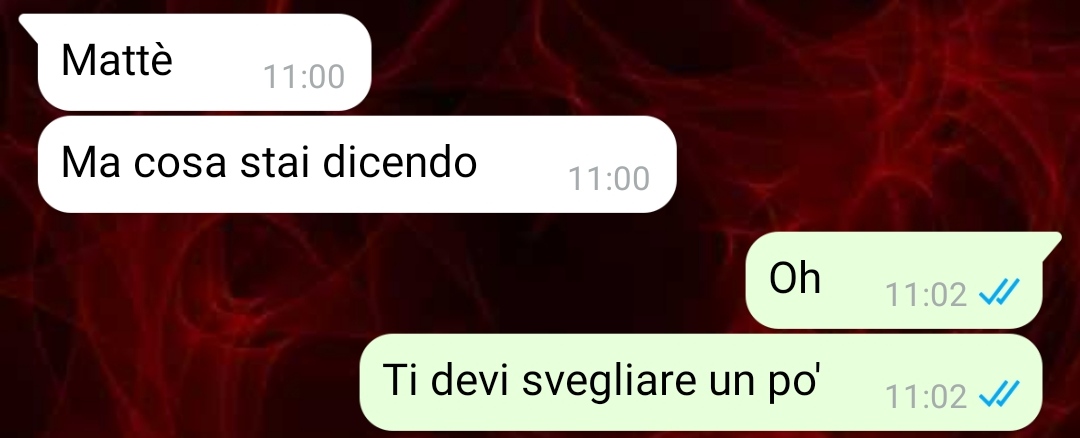The height and width of the screenshot is (438, 1080).
Task: Click the 'Ma cosa stai dicendo' message
Action: coord(357,164)
